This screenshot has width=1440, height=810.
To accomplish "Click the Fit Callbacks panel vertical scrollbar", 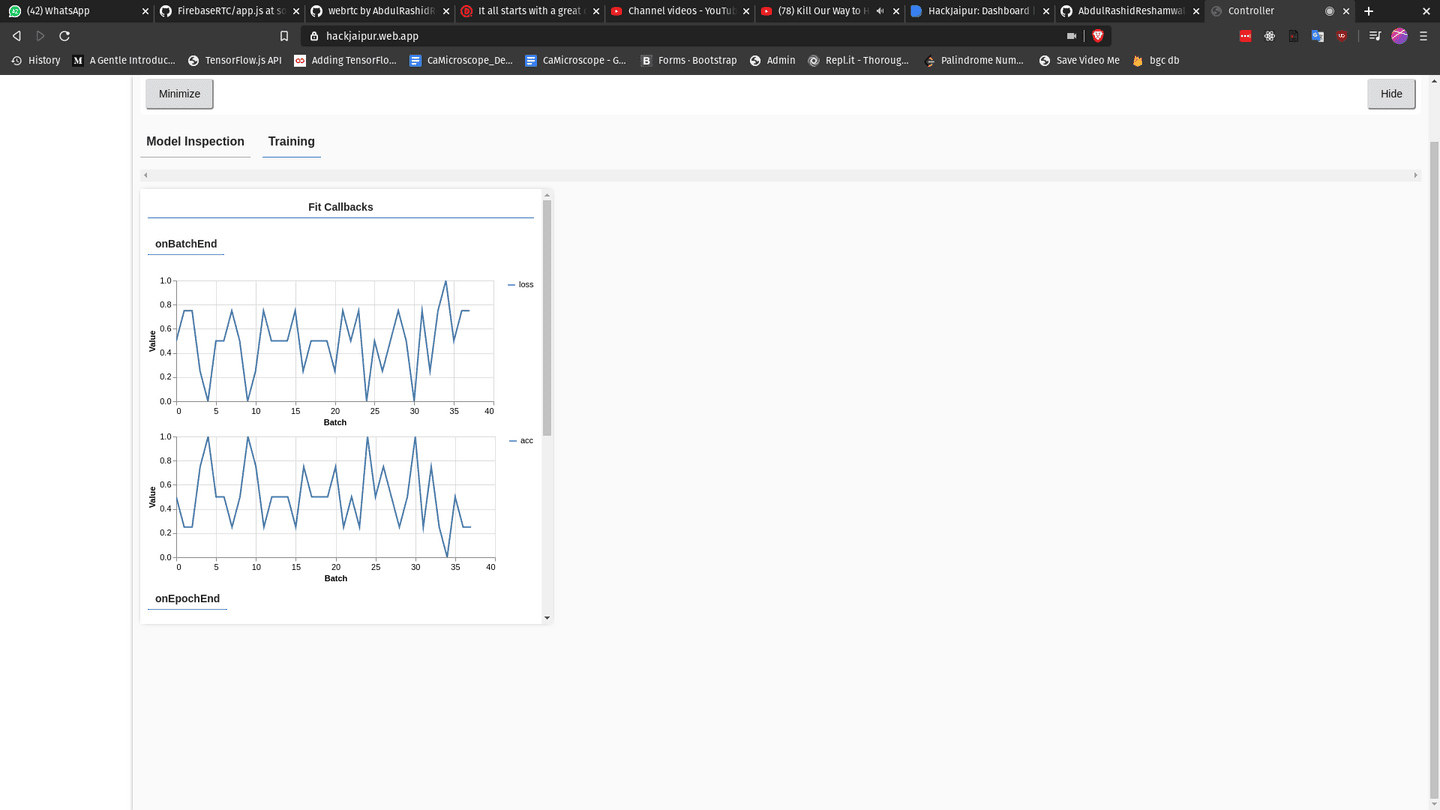I will coord(547,318).
